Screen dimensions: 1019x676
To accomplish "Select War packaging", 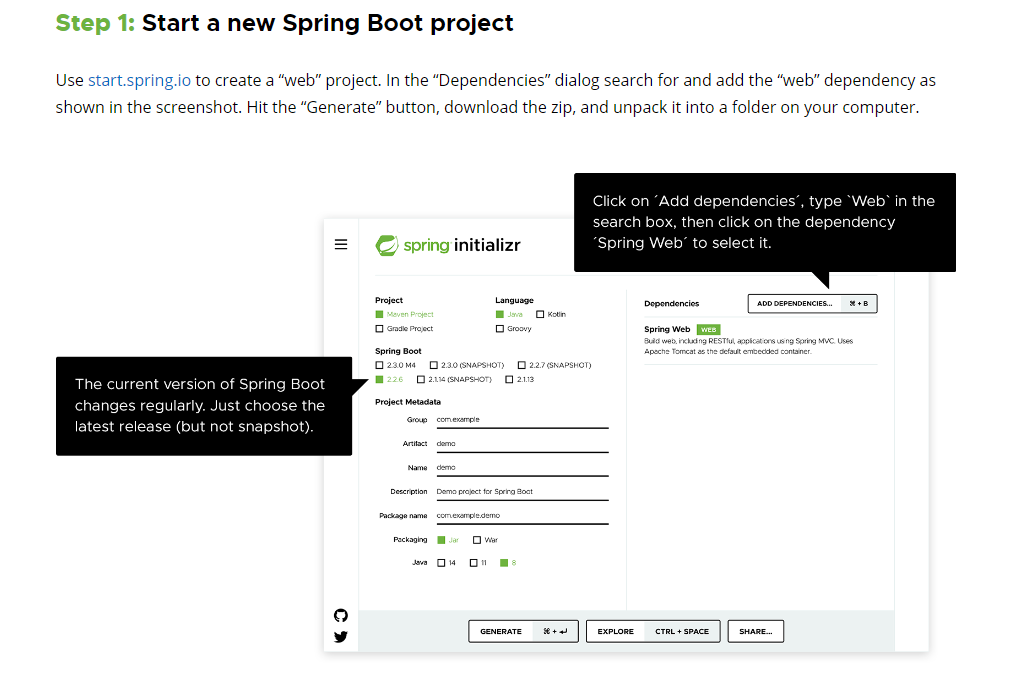I will click(485, 540).
